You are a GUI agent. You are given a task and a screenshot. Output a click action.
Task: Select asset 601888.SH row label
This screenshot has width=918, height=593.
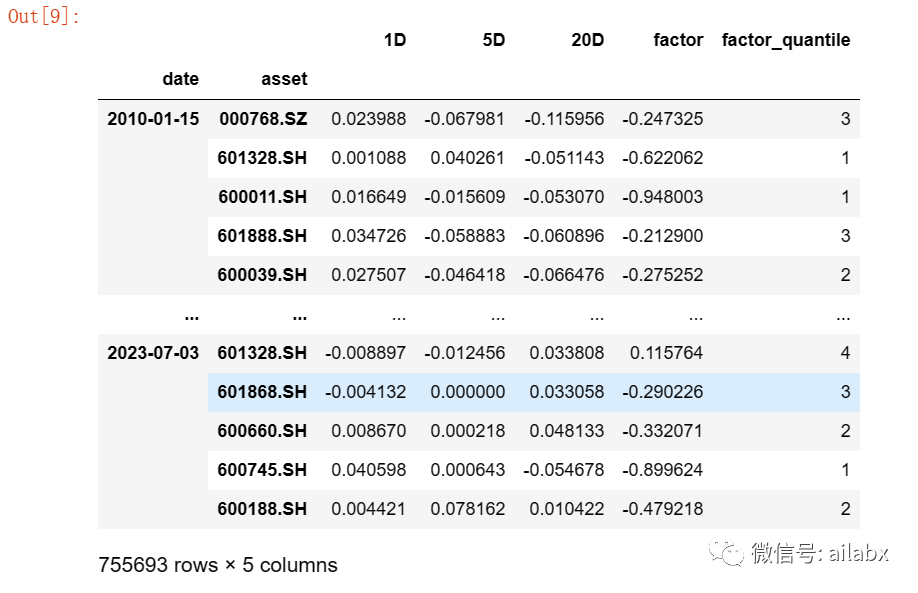[x=262, y=236]
